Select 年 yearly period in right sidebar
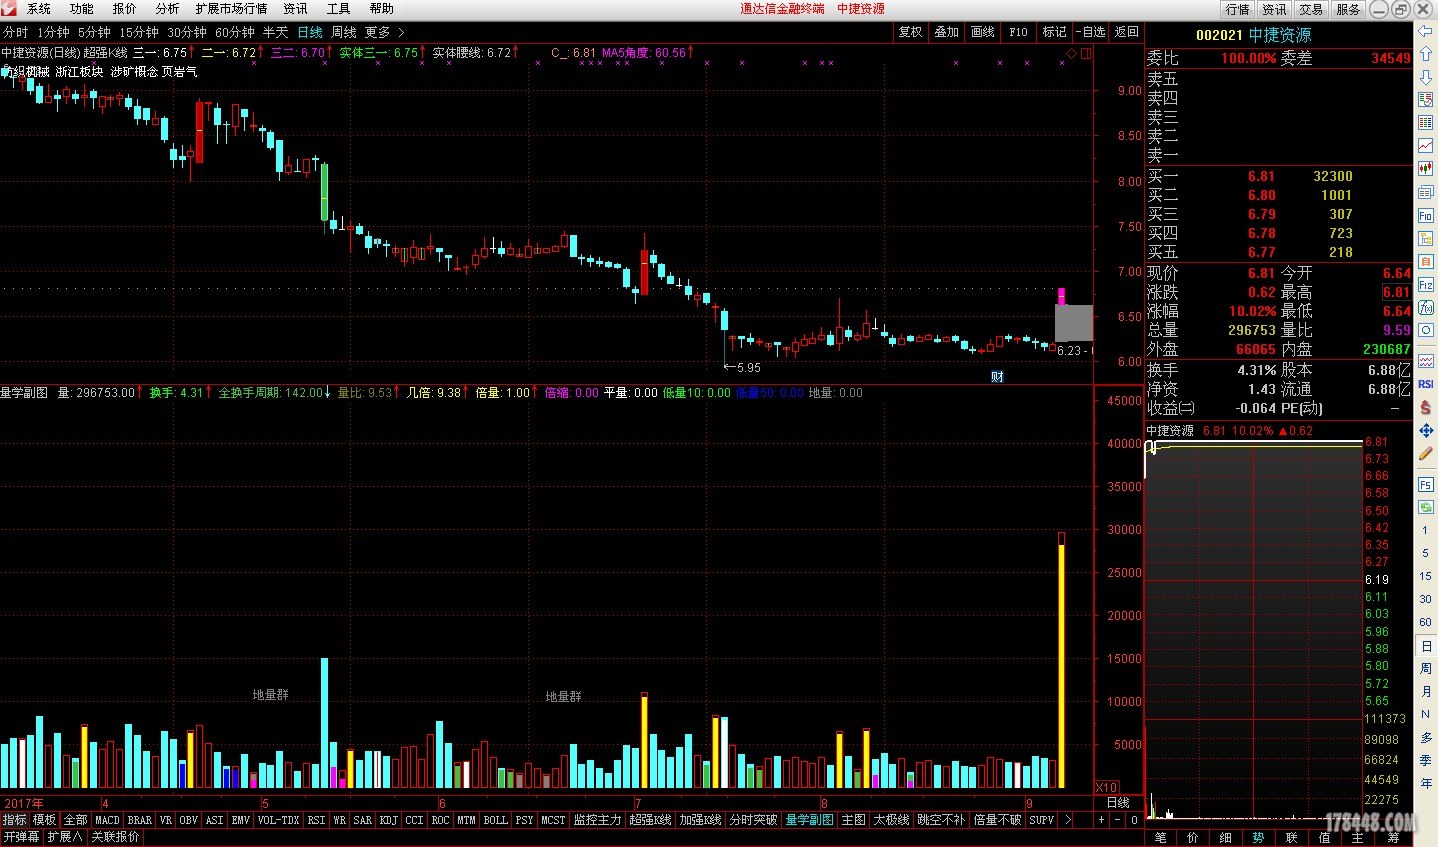 [x=1426, y=783]
